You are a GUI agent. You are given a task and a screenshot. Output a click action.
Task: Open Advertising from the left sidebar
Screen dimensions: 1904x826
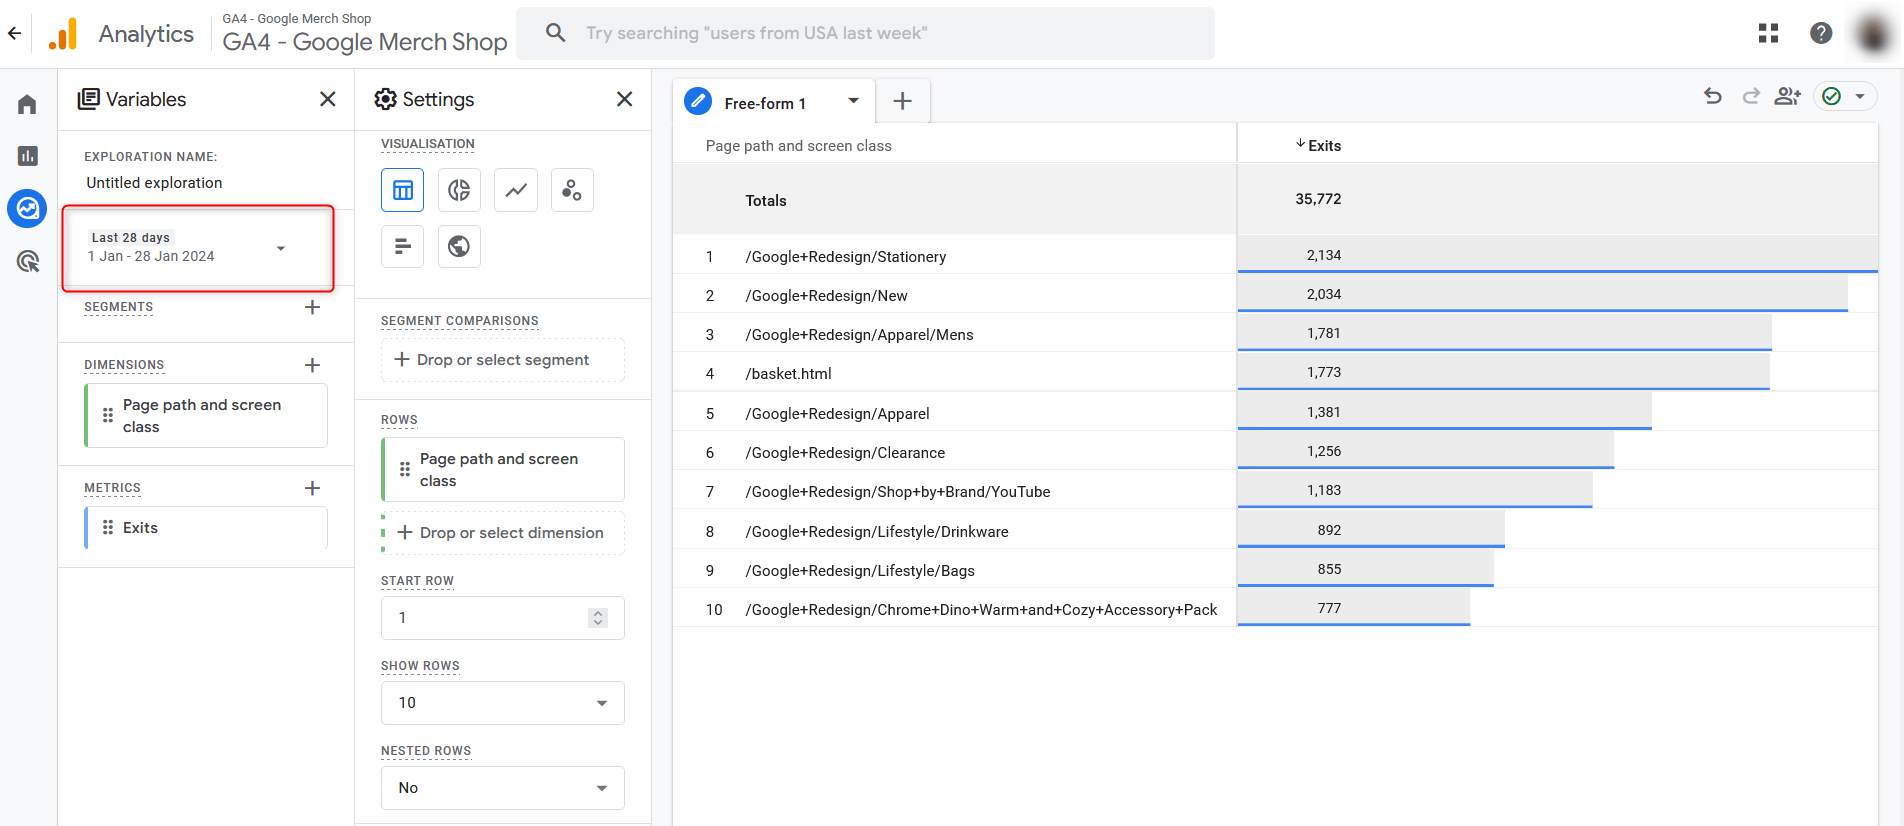point(27,262)
